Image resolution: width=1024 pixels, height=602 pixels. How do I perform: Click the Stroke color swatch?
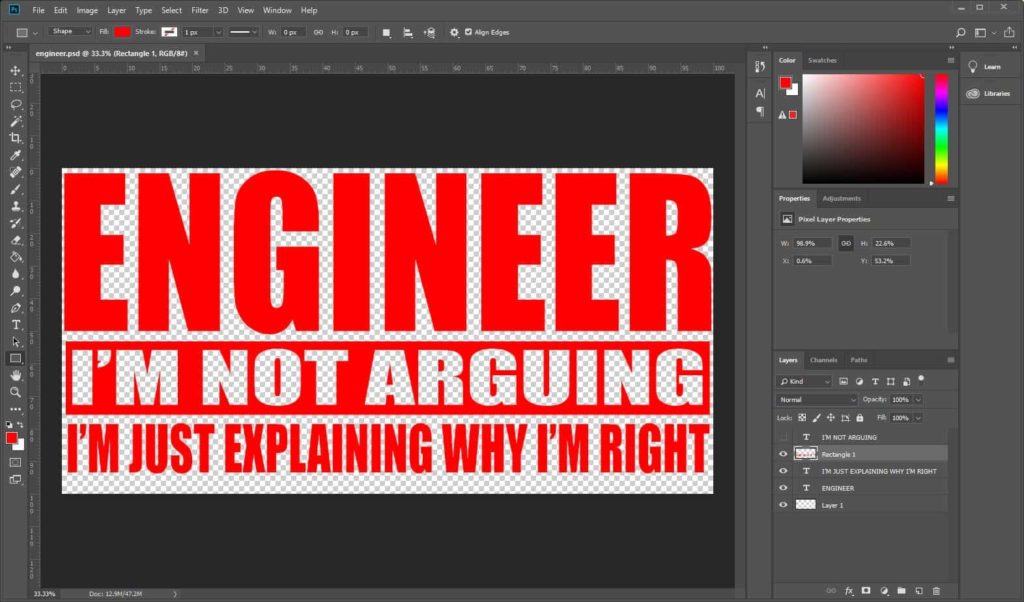[x=169, y=32]
